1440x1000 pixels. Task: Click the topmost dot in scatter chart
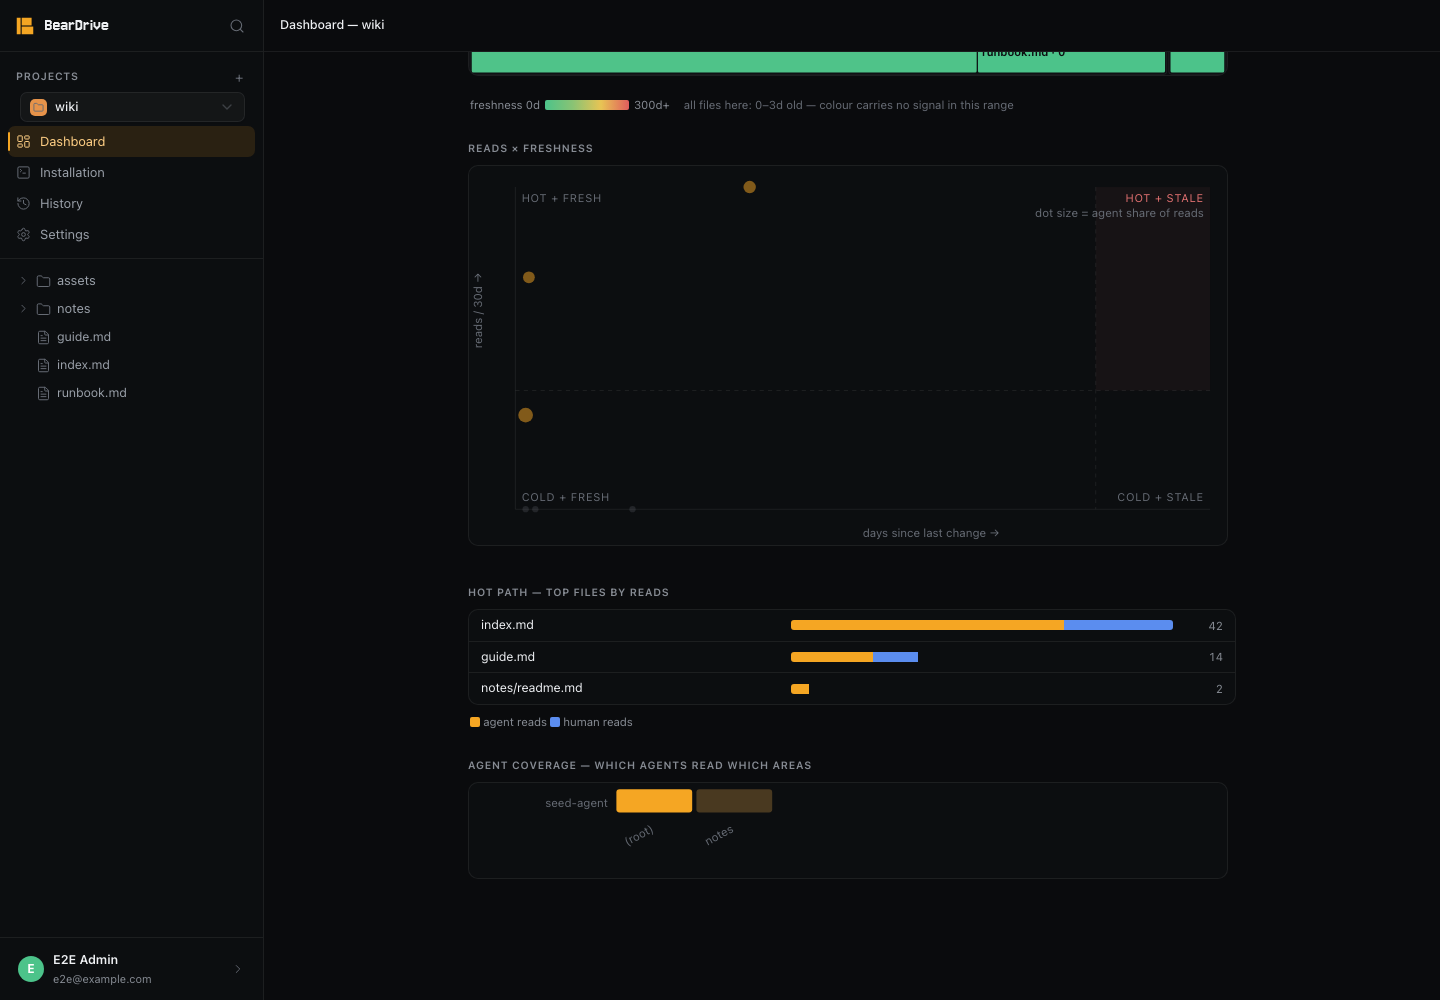(749, 187)
